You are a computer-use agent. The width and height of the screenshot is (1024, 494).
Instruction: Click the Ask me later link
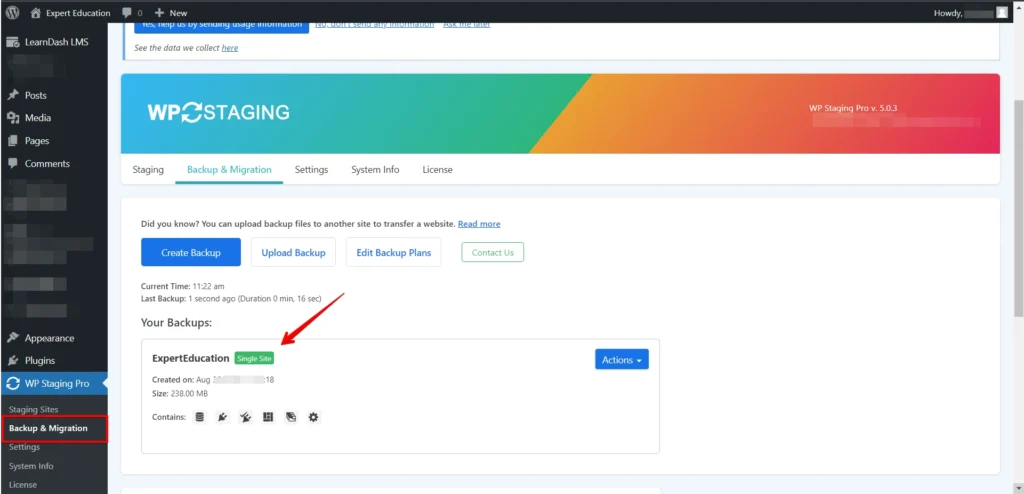467,24
